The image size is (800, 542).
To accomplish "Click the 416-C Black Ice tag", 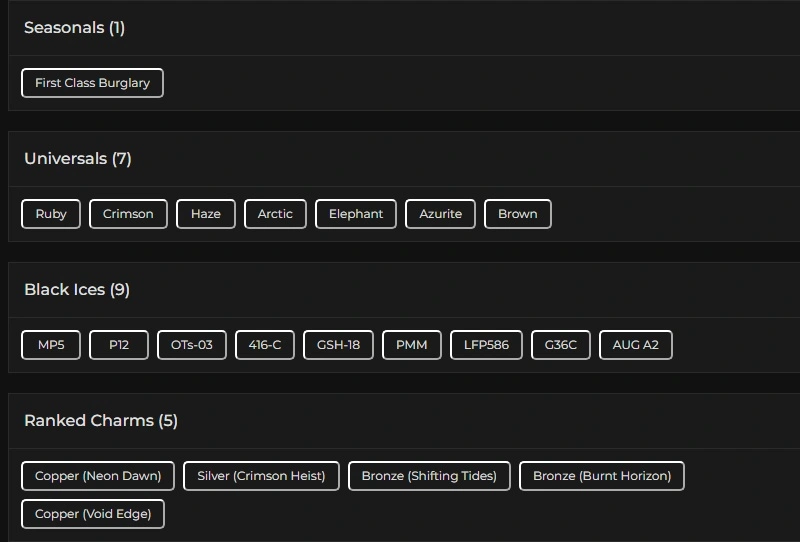I will tap(265, 345).
